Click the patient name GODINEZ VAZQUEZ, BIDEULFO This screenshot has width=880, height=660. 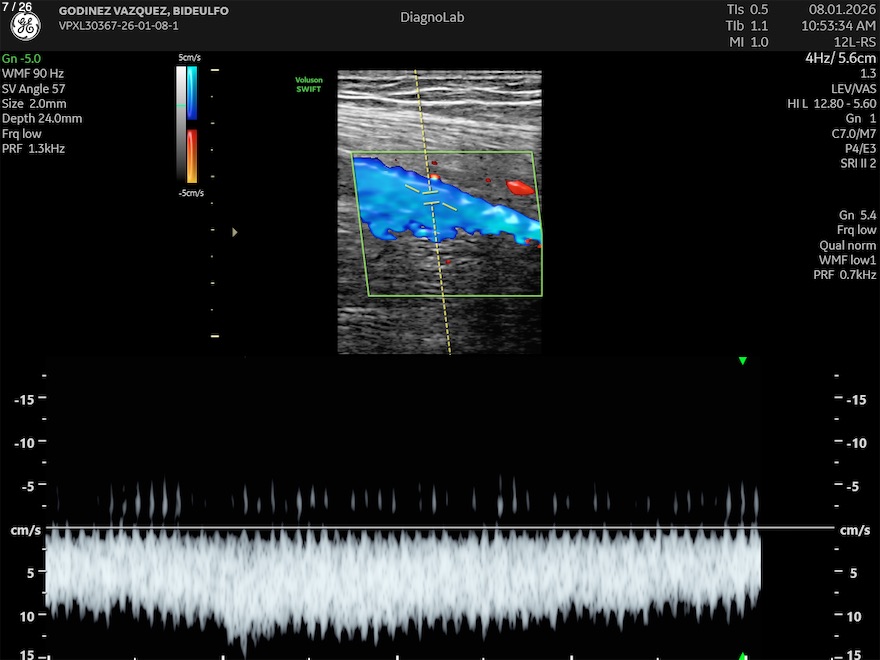(143, 11)
